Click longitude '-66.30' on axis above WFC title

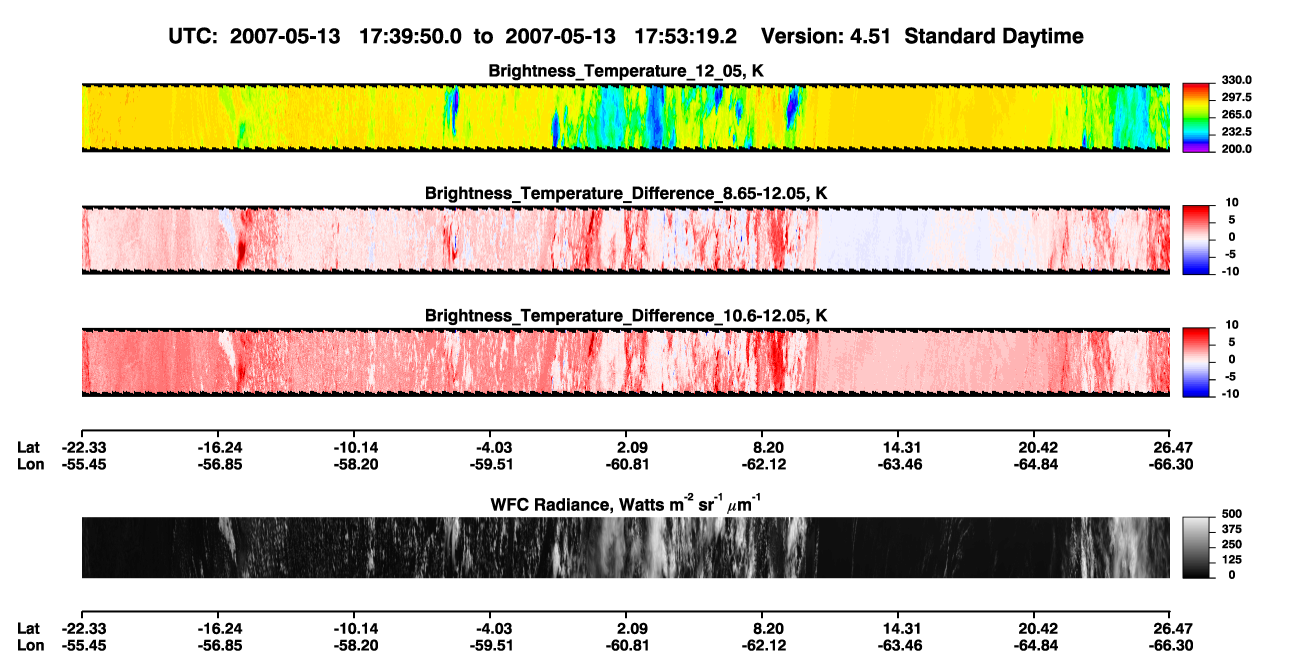tap(1171, 464)
